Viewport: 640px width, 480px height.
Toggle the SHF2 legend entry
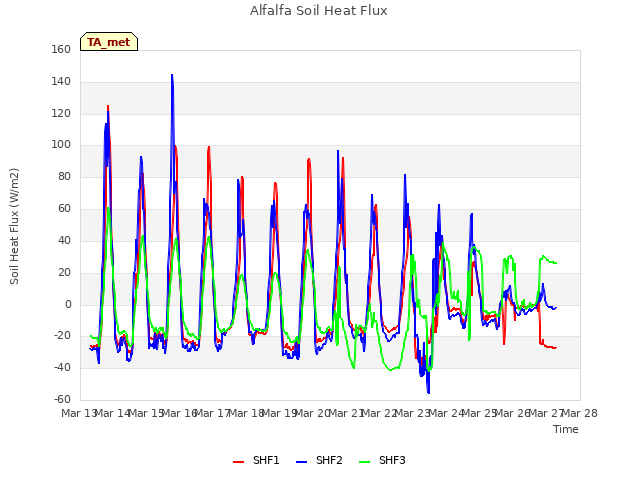tap(319, 460)
